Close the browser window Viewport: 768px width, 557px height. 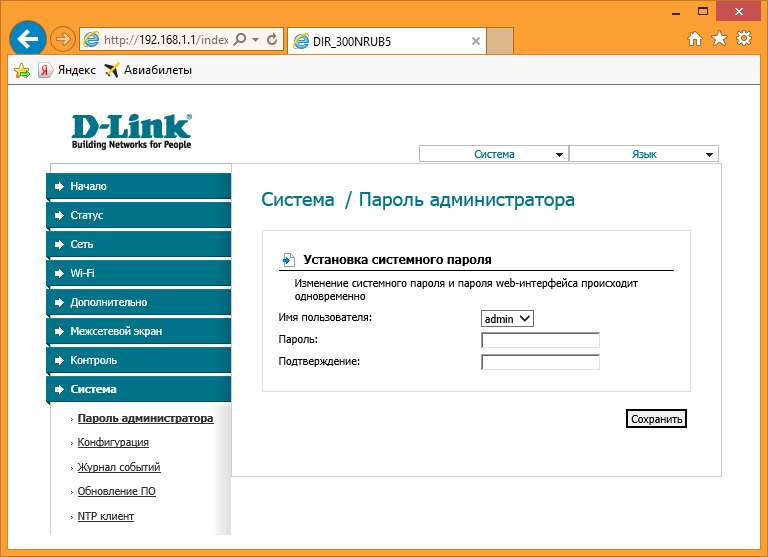[x=739, y=11]
